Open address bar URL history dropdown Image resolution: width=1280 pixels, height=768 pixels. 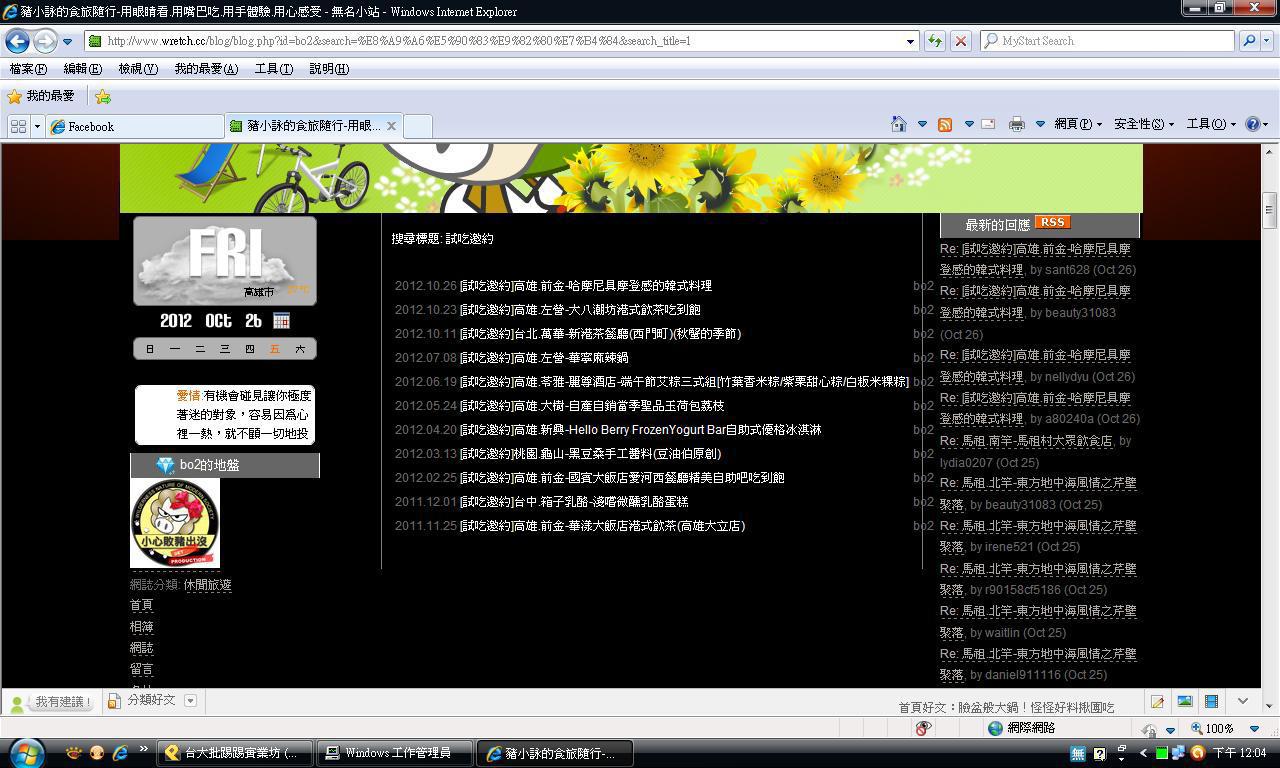910,41
